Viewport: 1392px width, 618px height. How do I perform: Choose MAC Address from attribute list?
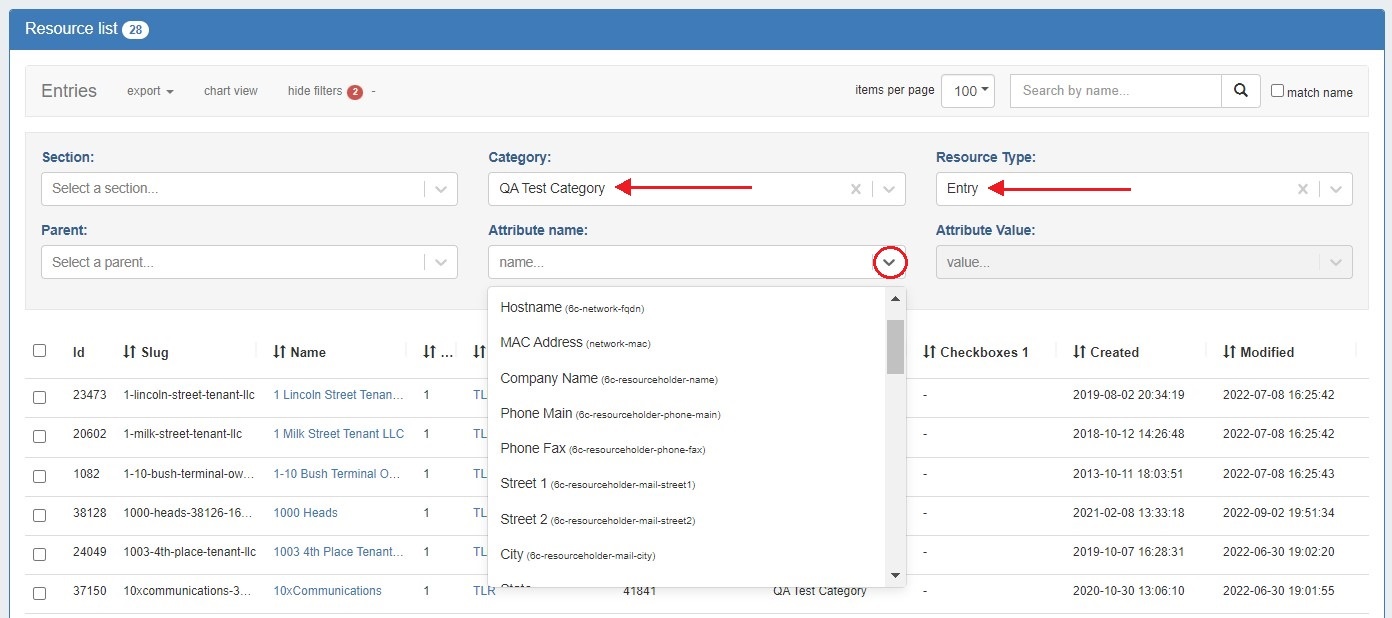[x=575, y=343]
